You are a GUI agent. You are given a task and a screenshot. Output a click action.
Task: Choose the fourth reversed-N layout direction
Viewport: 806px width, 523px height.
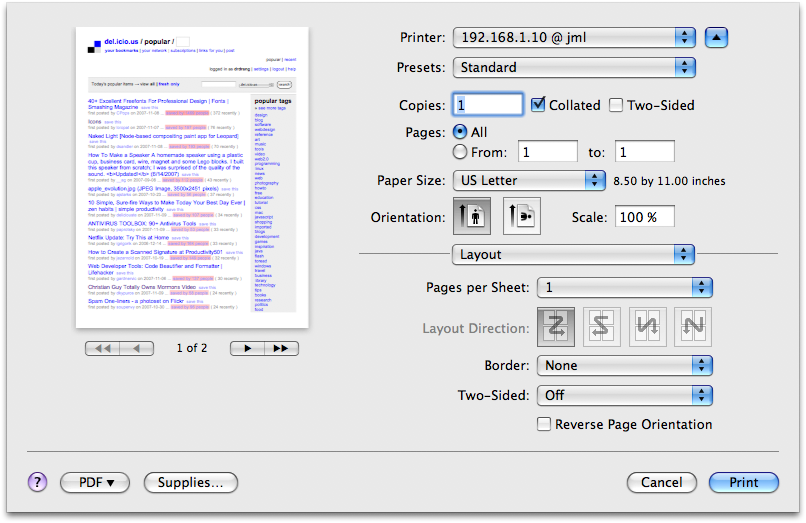693,327
